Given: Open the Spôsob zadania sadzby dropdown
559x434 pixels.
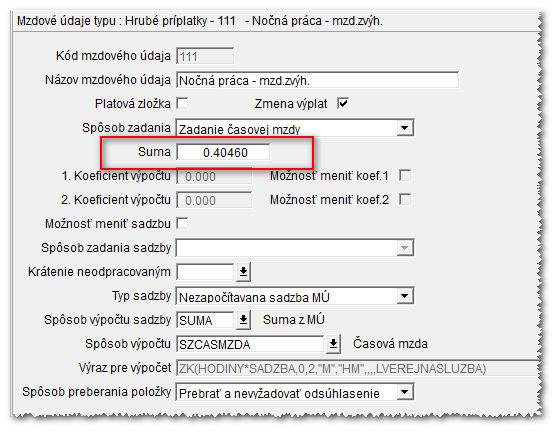Looking at the screenshot, I should [405, 247].
